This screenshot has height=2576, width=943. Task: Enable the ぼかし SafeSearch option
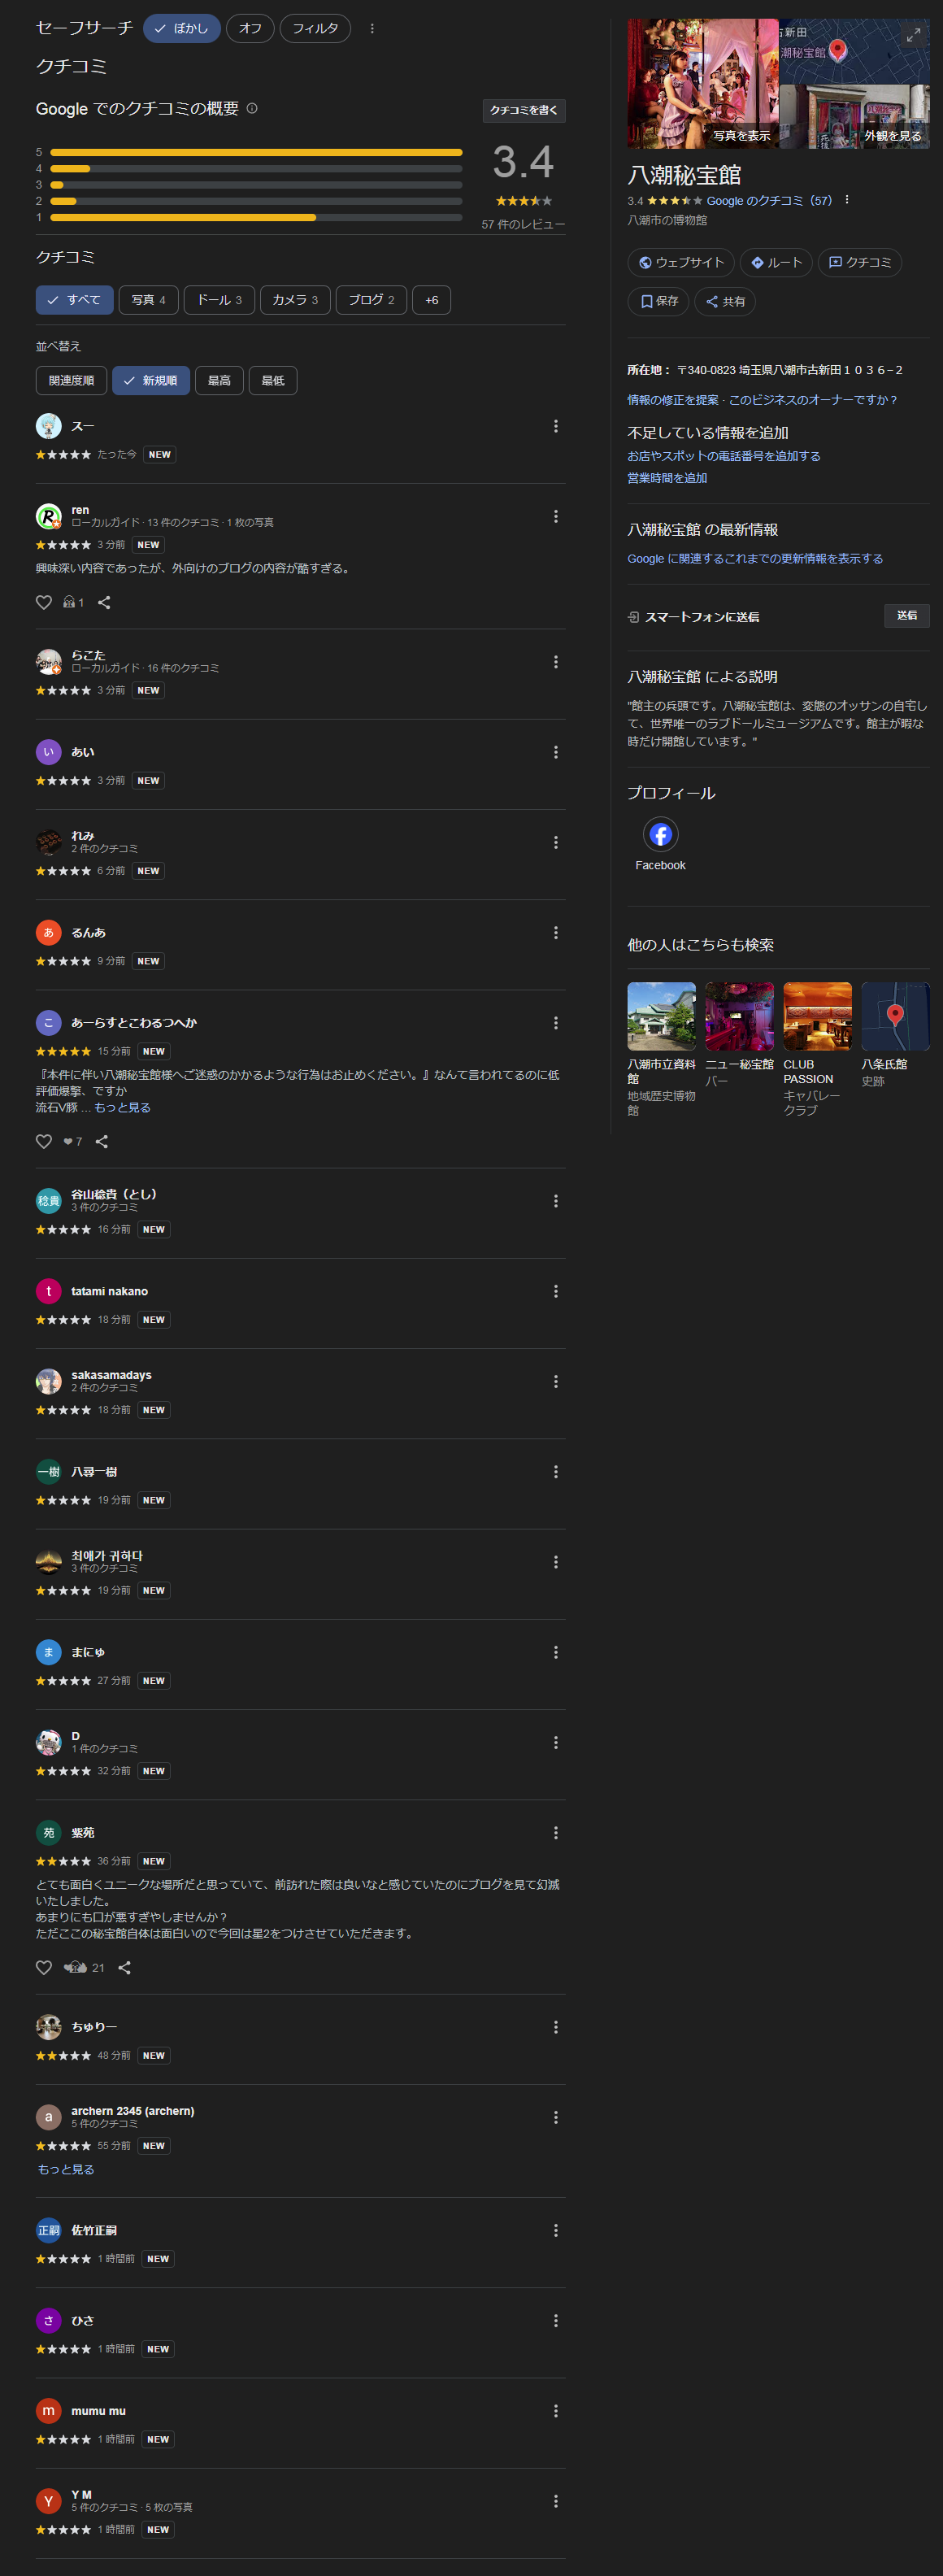tap(181, 29)
